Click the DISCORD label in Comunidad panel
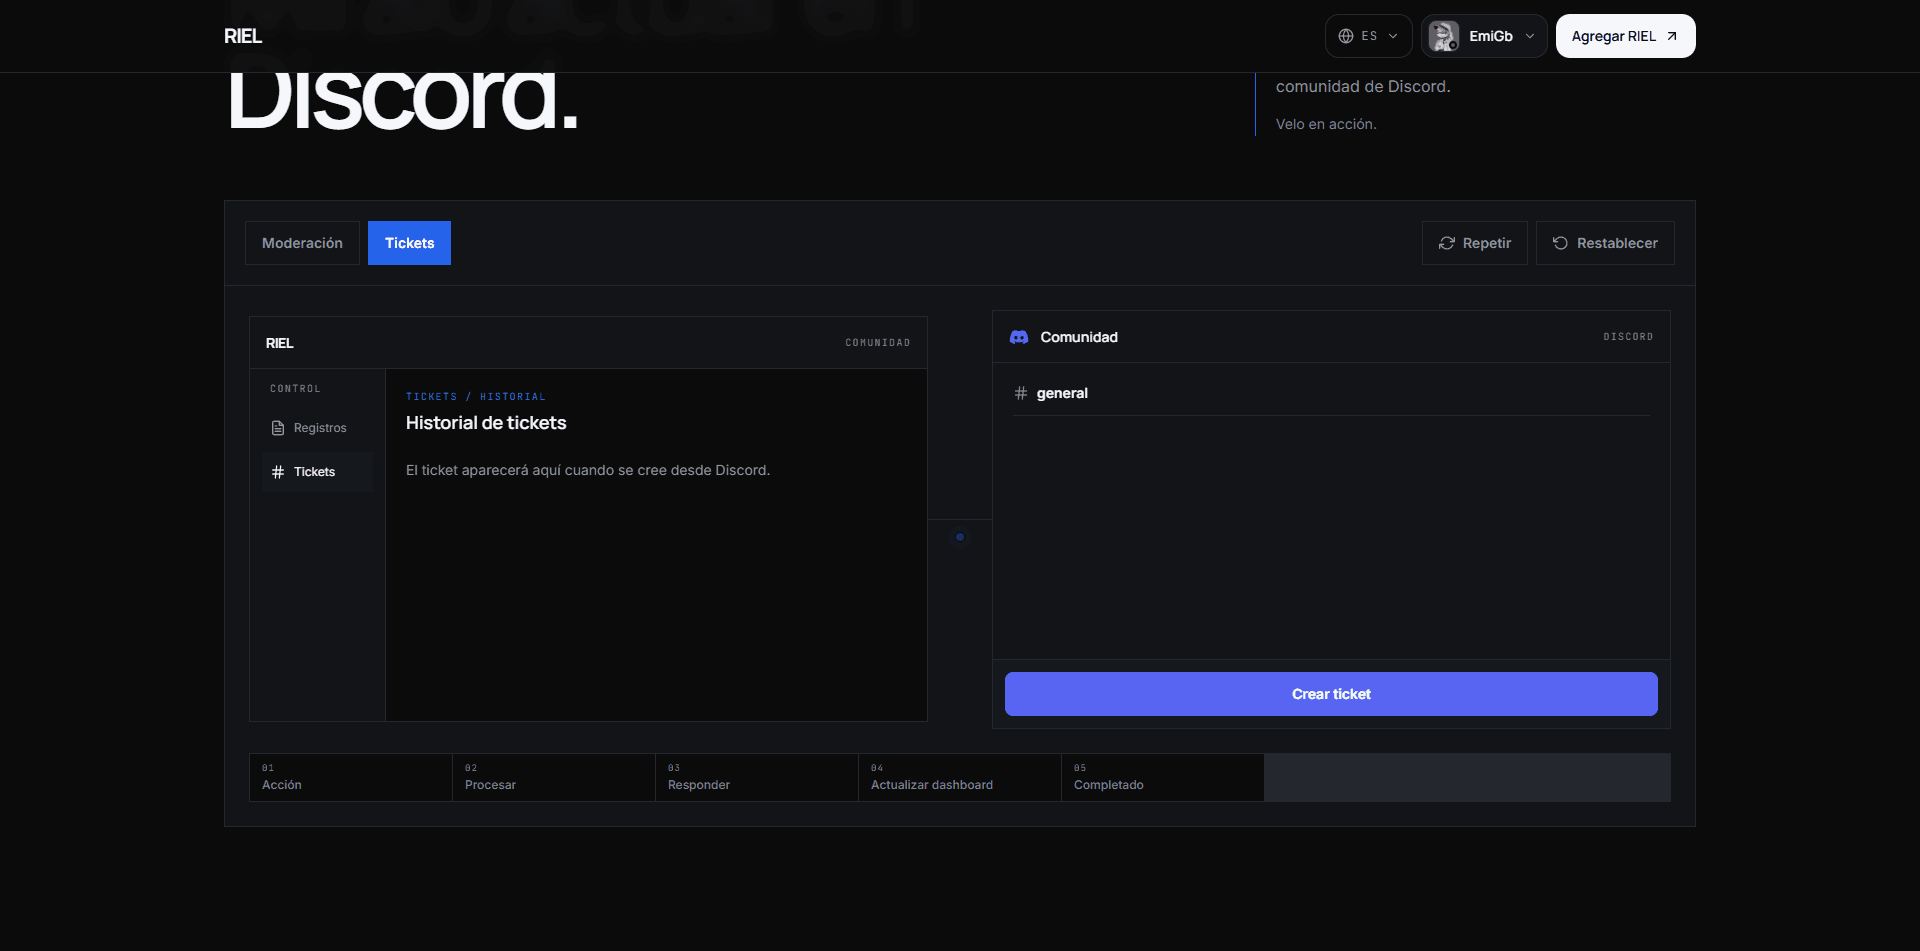Screen dimensions: 1920x951 point(1628,337)
